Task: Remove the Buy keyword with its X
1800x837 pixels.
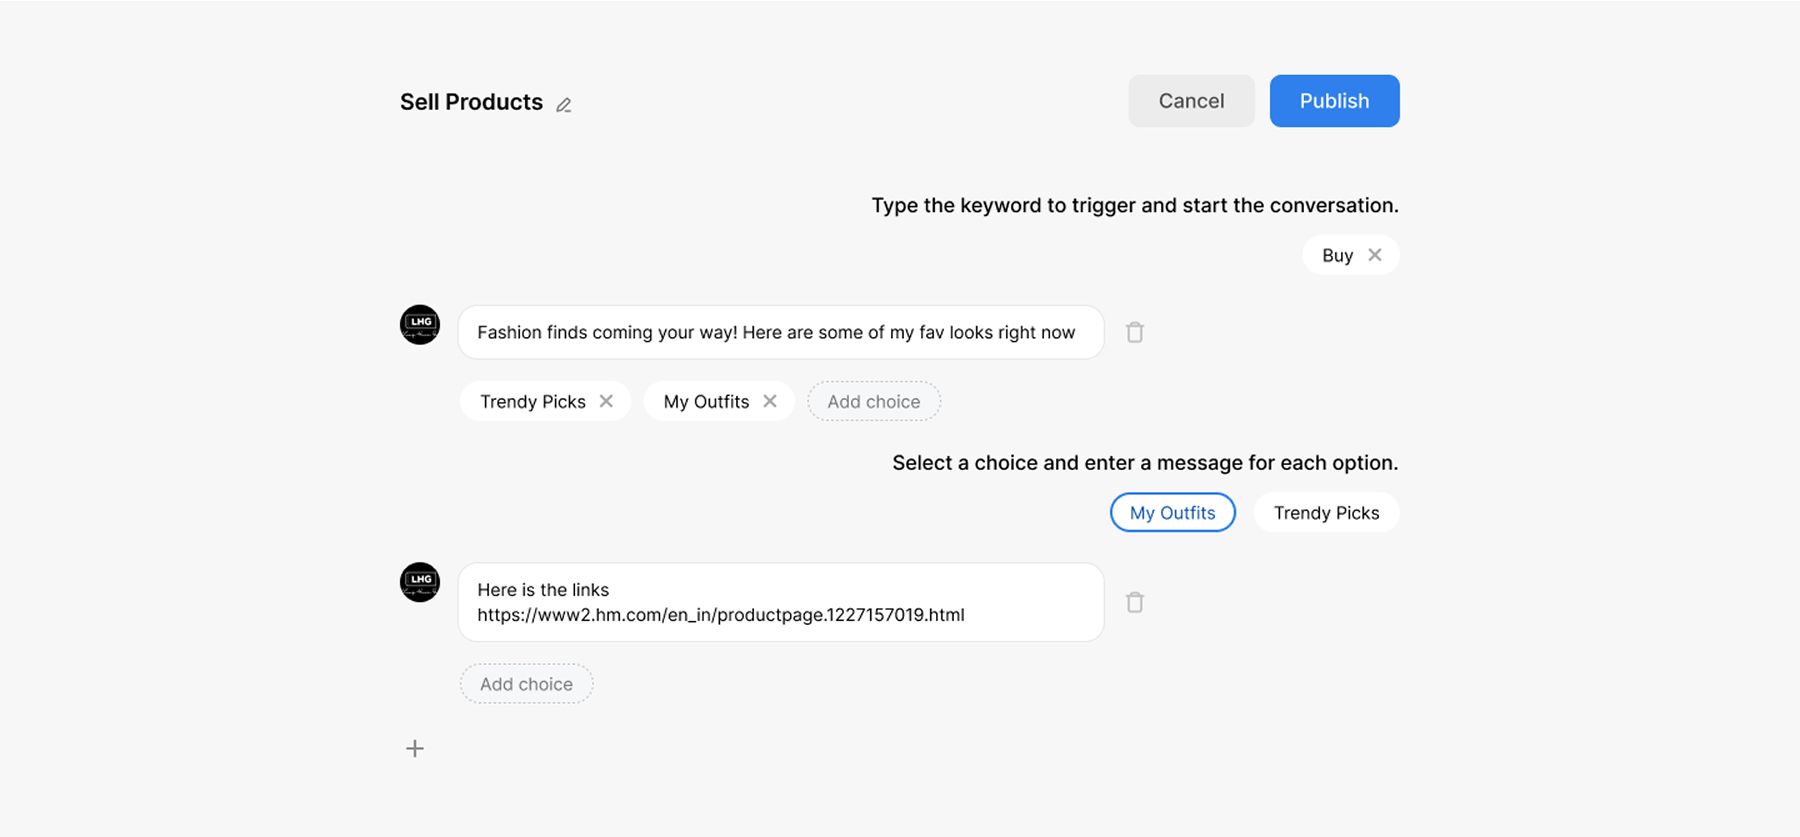Action: click(1375, 255)
